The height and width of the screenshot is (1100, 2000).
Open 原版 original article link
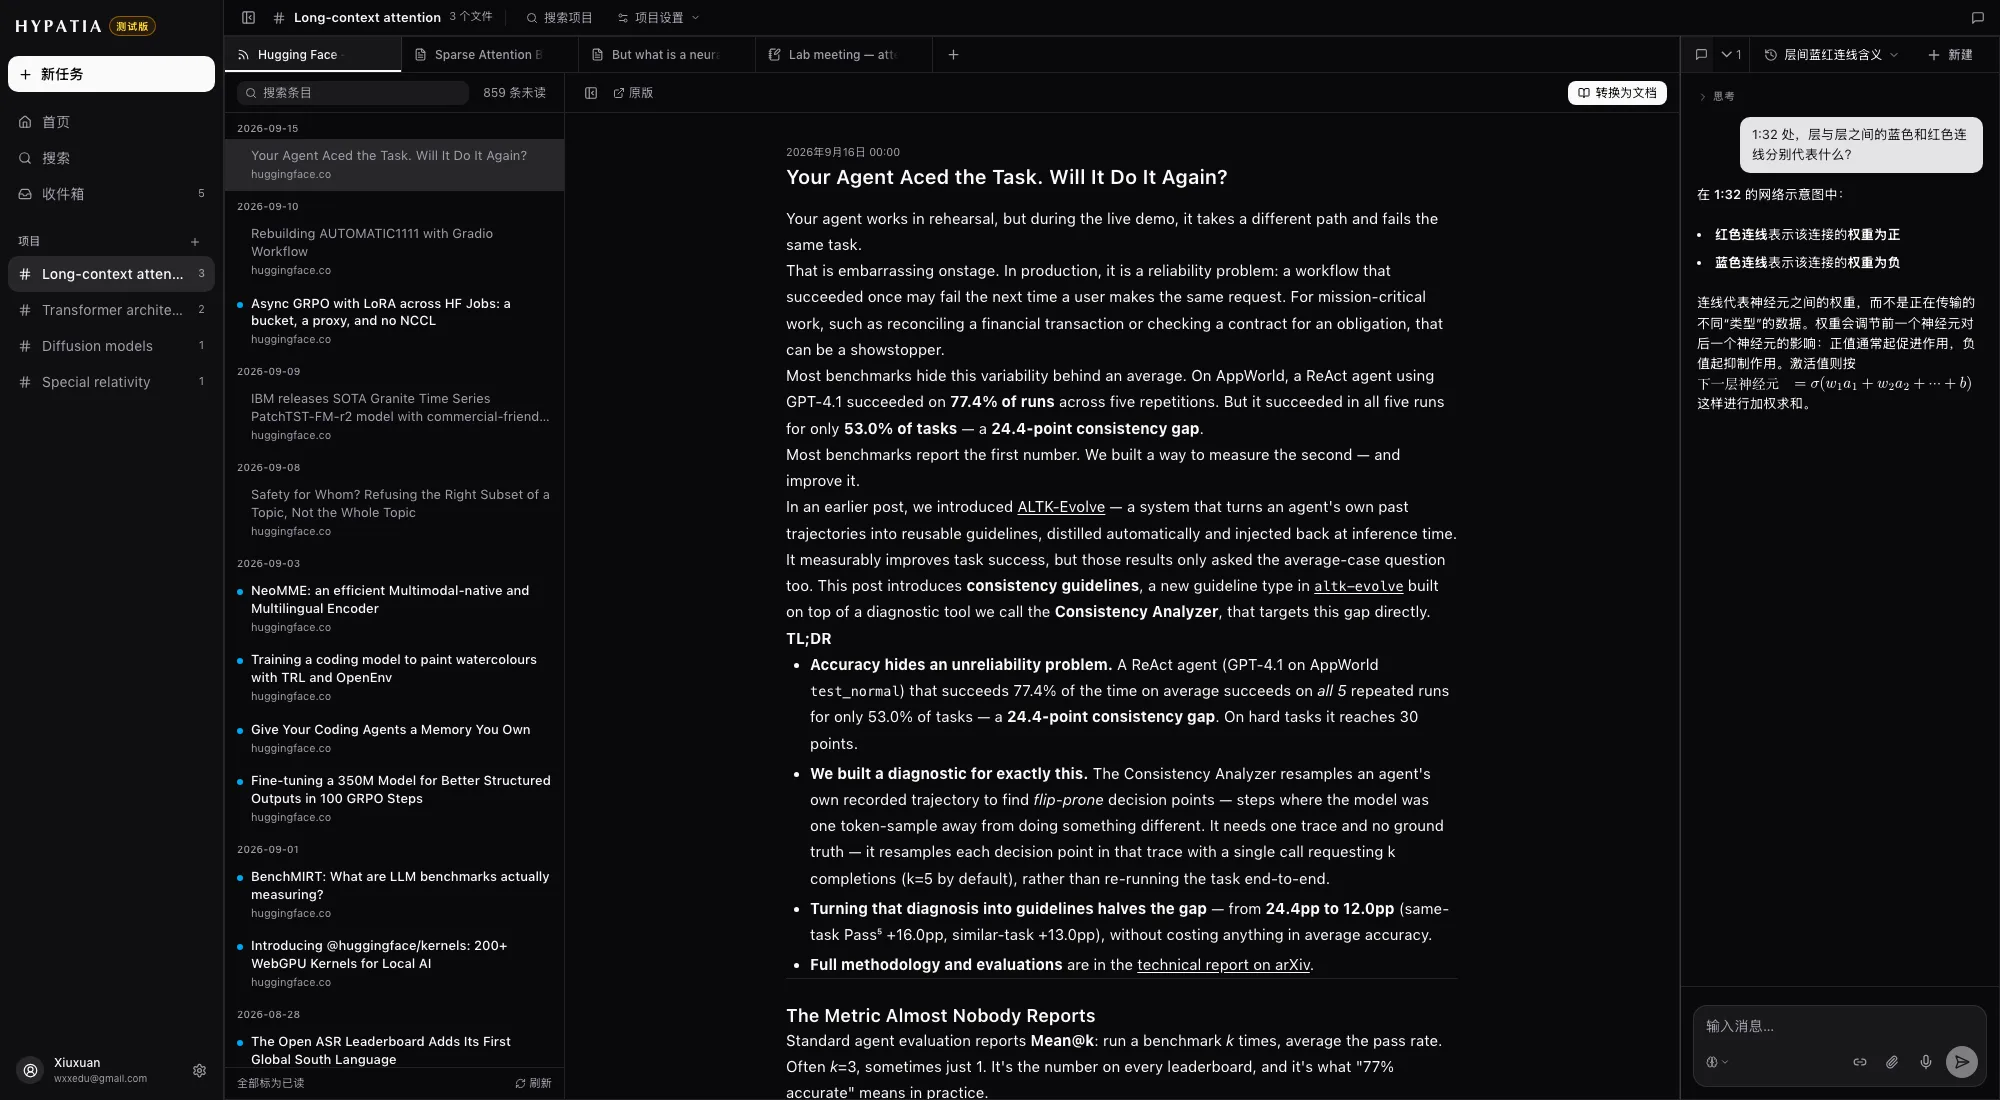(x=633, y=93)
